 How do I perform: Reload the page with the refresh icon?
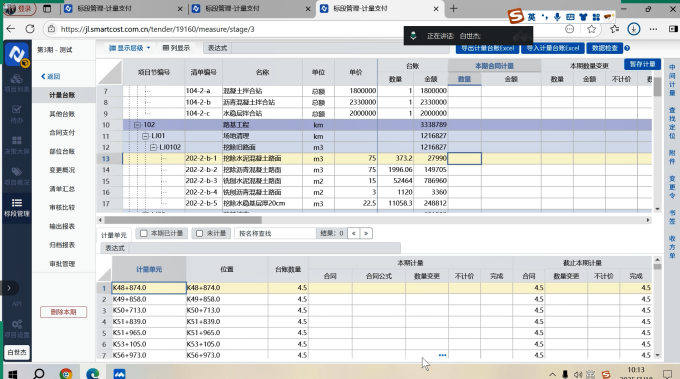click(x=30, y=29)
